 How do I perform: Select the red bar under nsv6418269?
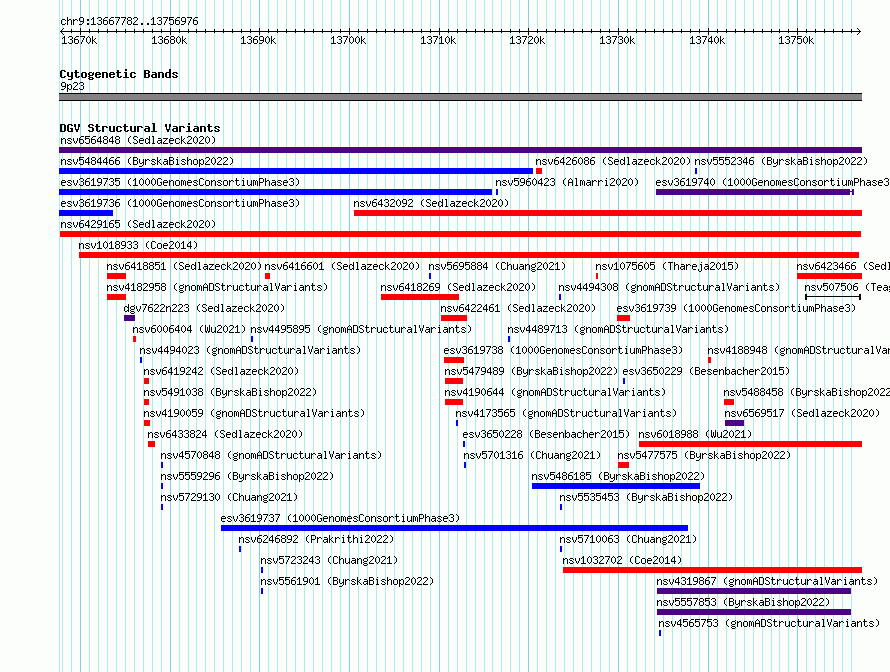(419, 297)
